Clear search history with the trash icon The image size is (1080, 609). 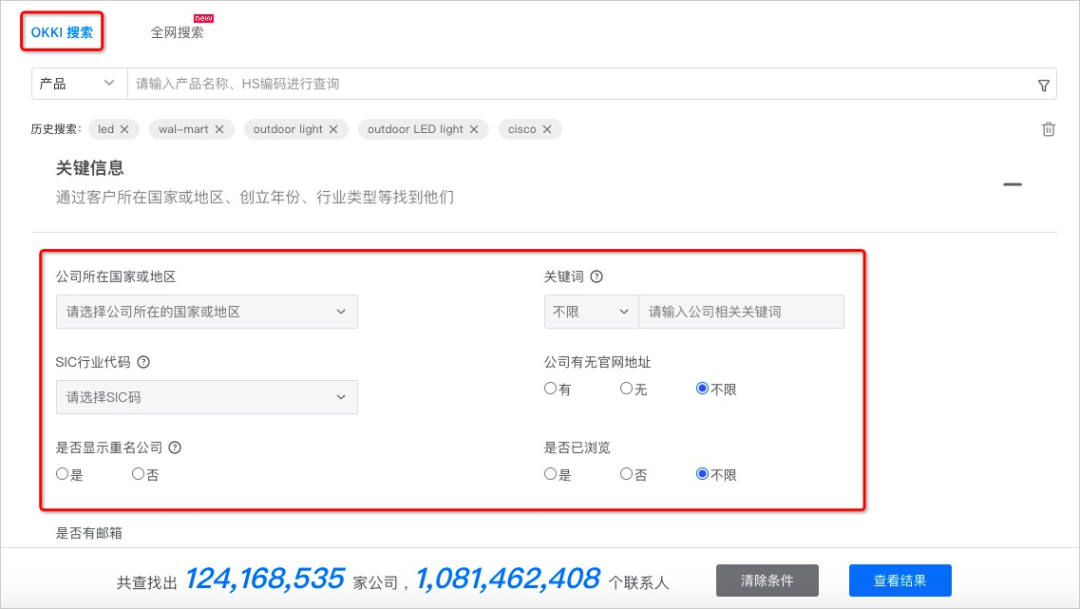tap(1048, 129)
